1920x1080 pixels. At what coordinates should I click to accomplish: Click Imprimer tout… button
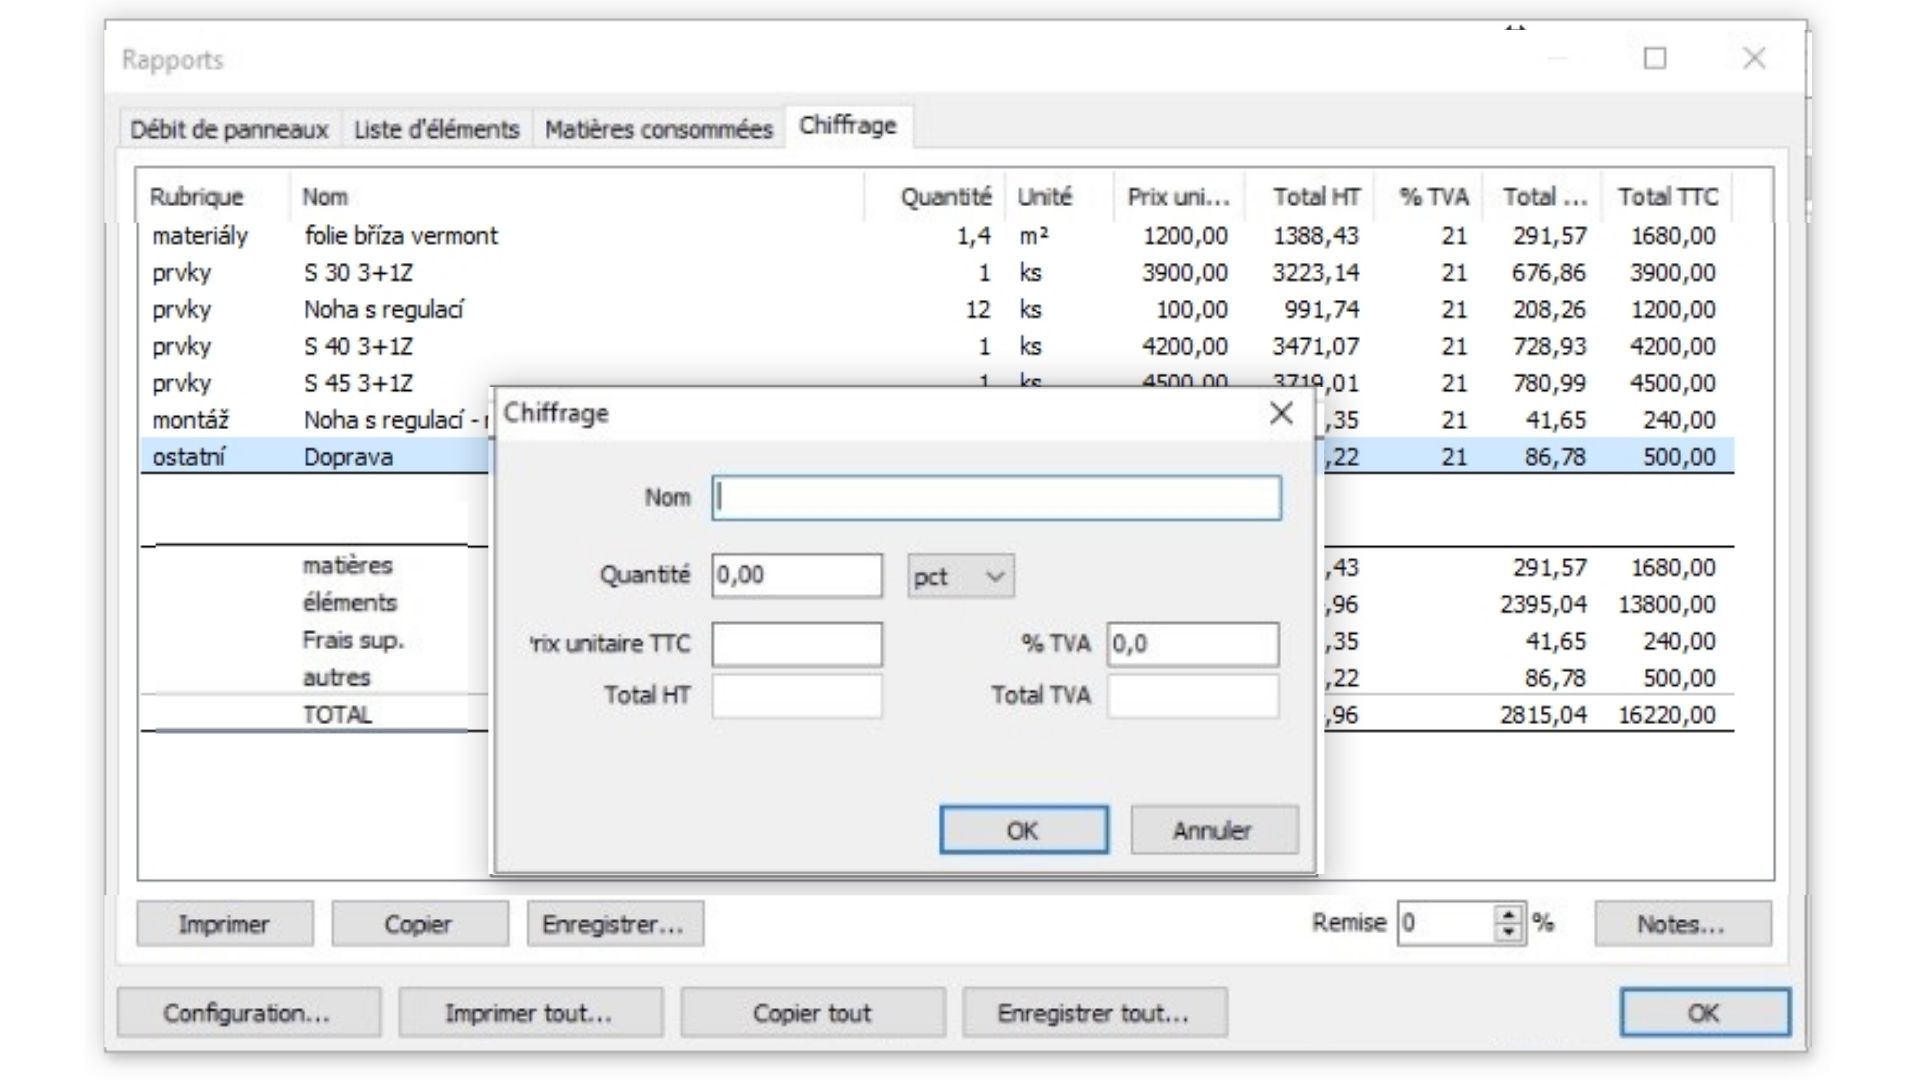(x=530, y=1013)
